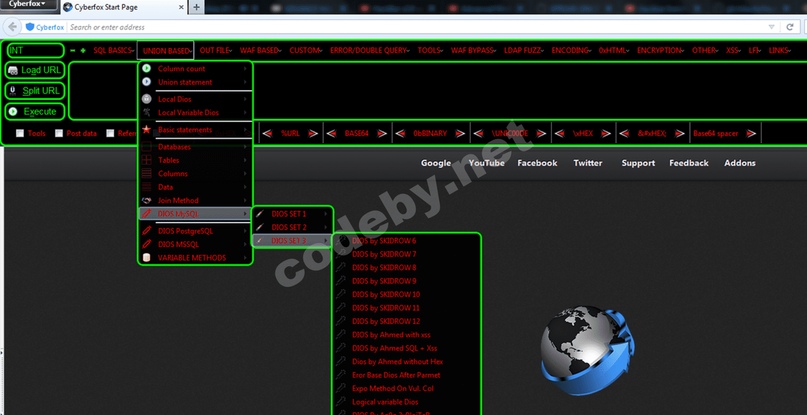Viewport: 807px width, 415px height.
Task: Click the browser back arrow button
Action: pos(11,27)
